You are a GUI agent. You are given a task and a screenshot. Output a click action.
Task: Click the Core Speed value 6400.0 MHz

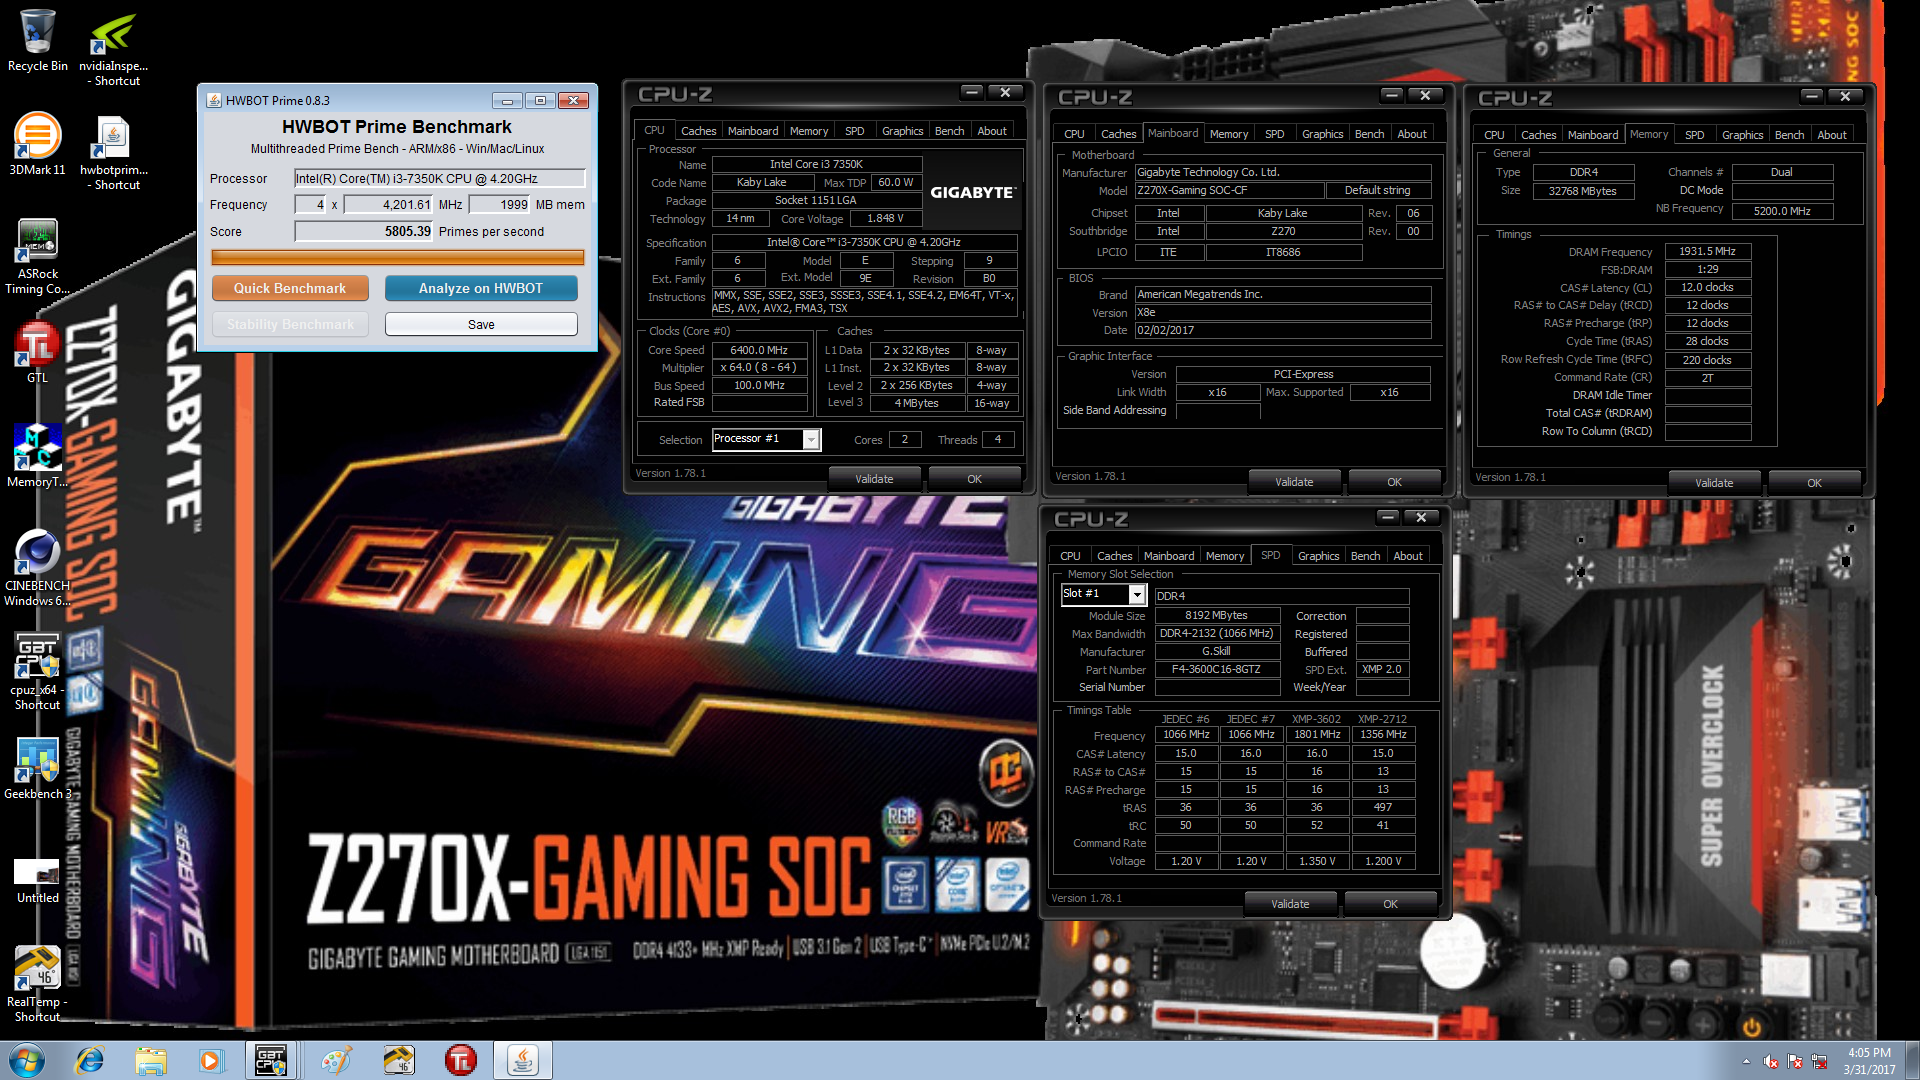click(759, 350)
